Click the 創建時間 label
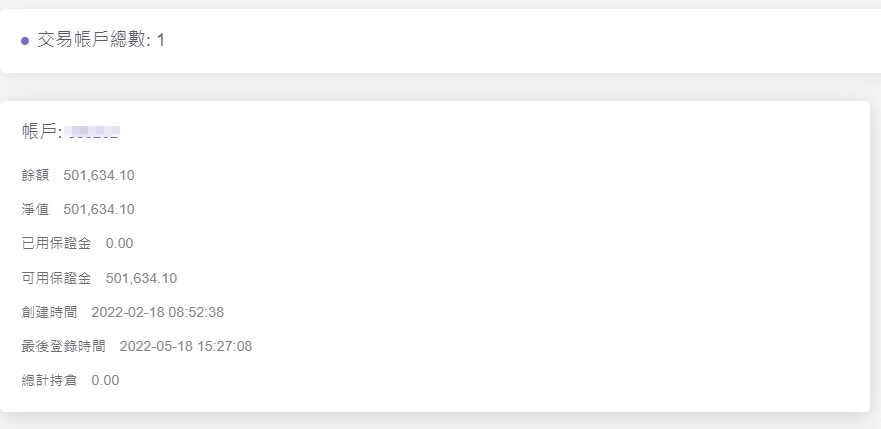Viewport: 881px width, 429px height. pos(49,312)
